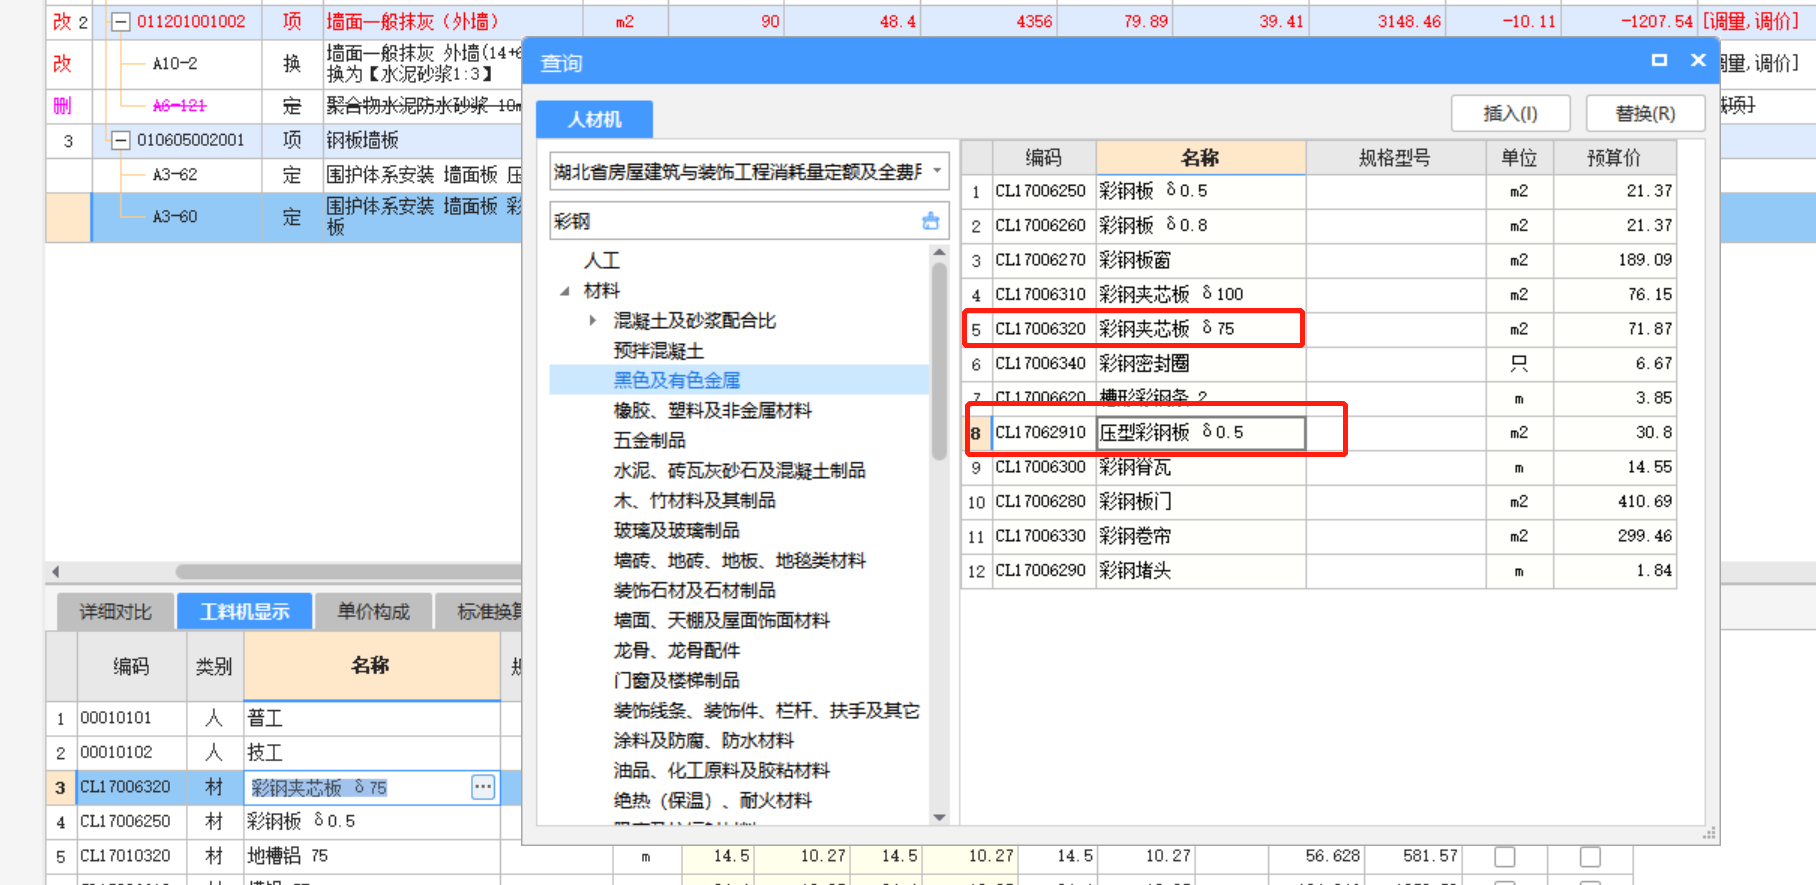Select the 墙面、天棚及屋面饰面材料 category

(x=722, y=620)
